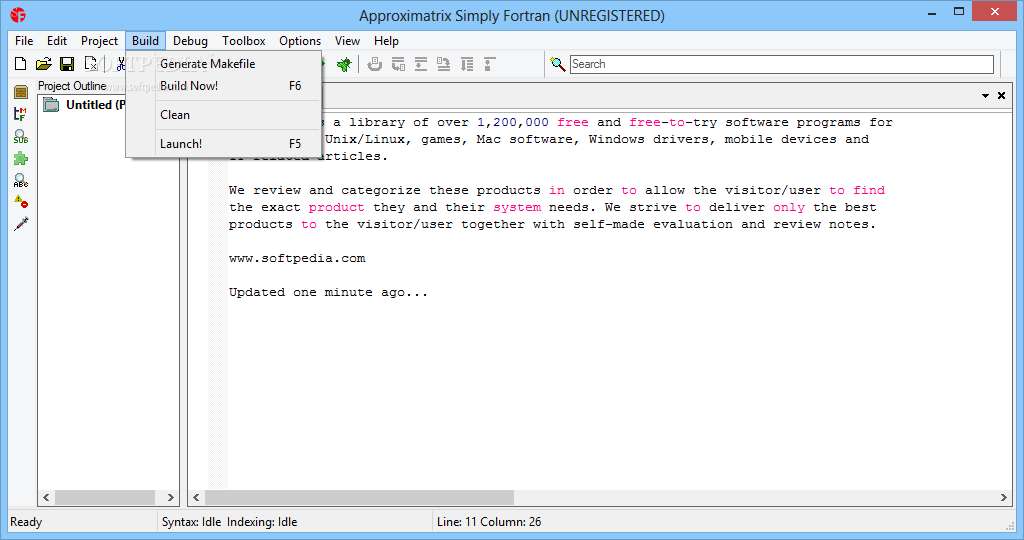Click the www.softpedia.com text in the editor
This screenshot has width=1024, height=540.
click(x=297, y=259)
